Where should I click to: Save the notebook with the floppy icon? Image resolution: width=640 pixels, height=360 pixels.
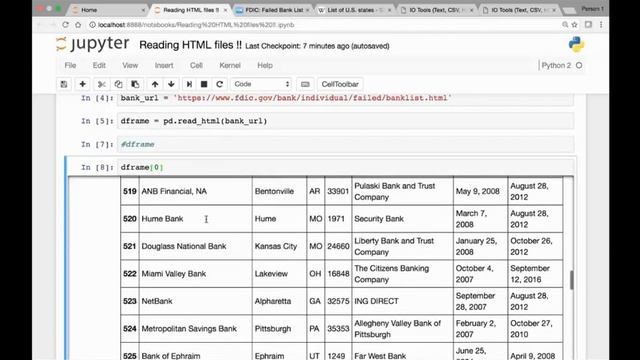click(x=64, y=84)
